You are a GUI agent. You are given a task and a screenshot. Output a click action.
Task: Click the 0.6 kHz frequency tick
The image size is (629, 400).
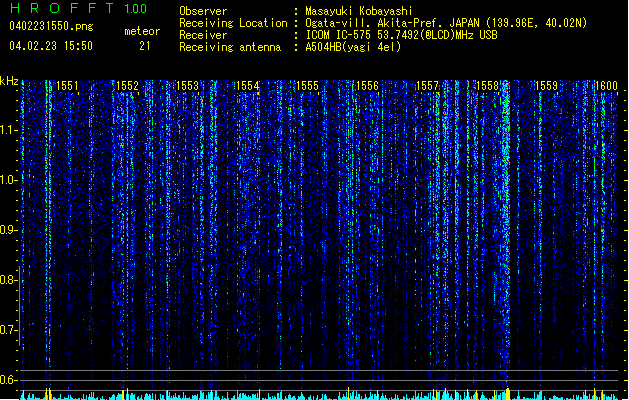9,380
